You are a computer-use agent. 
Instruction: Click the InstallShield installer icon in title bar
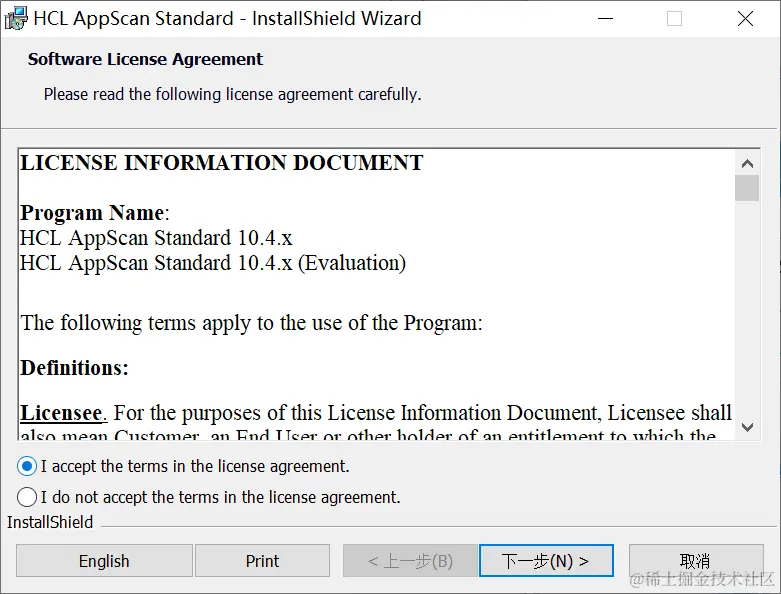point(15,18)
